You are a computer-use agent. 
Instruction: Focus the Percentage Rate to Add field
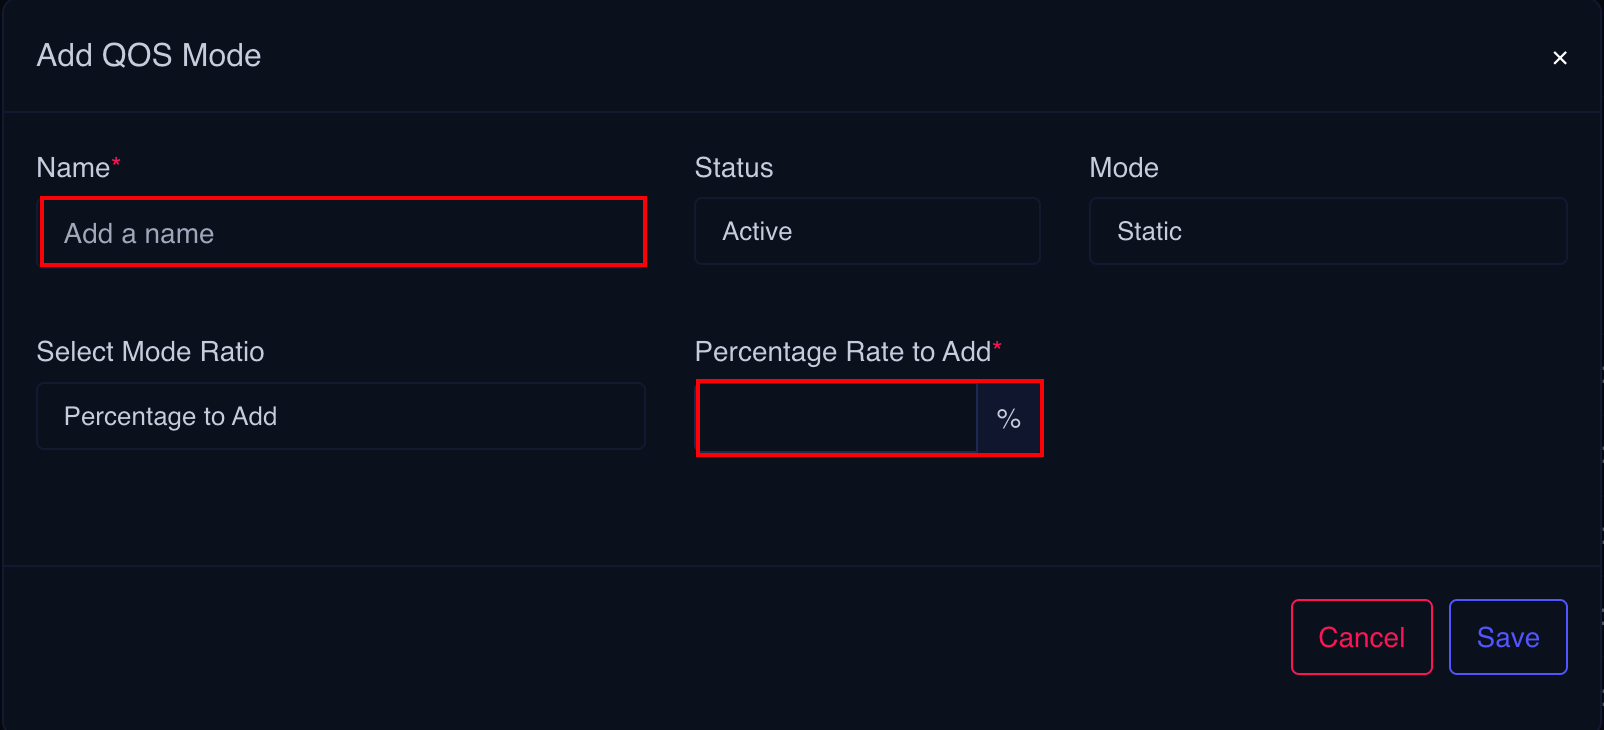[x=838, y=418]
